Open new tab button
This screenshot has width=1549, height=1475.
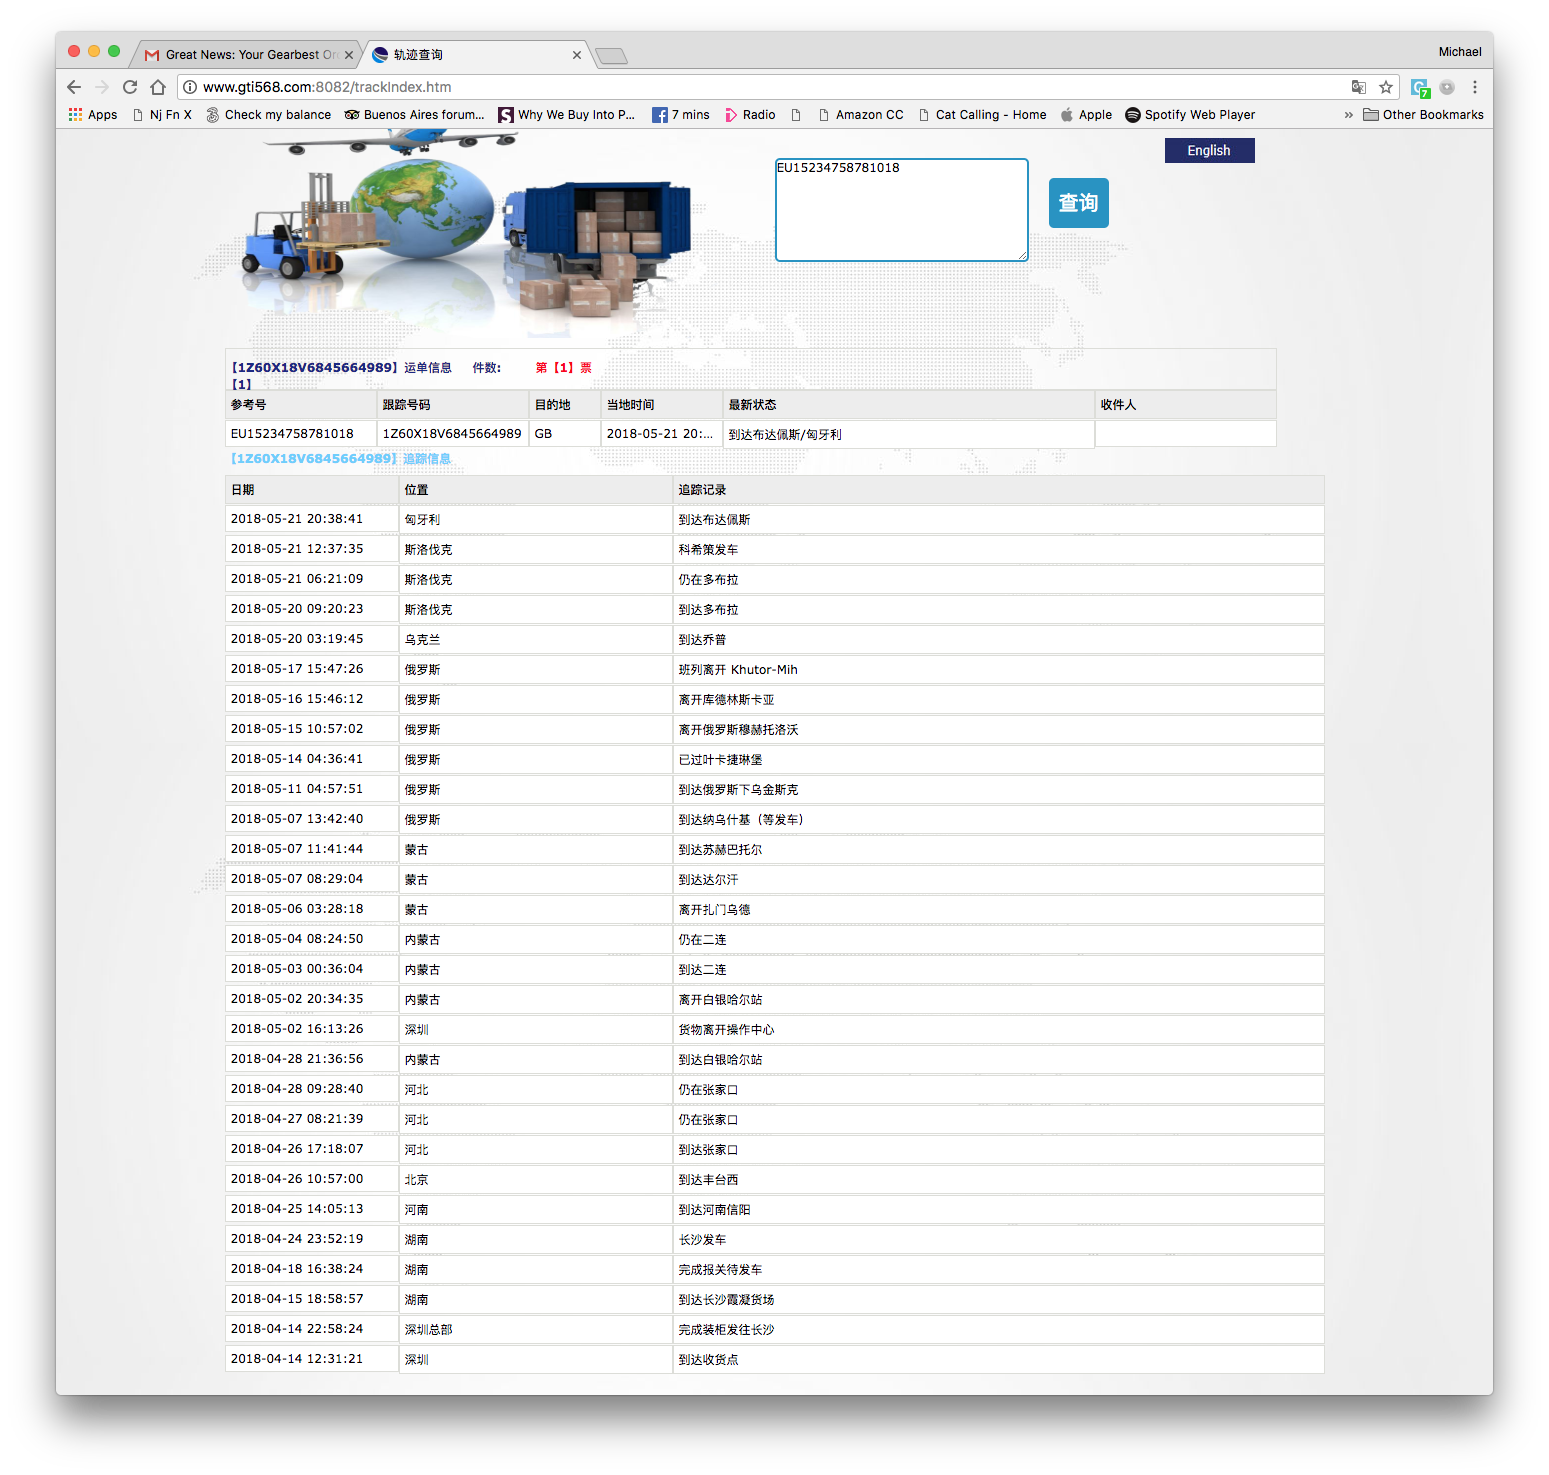coord(611,56)
